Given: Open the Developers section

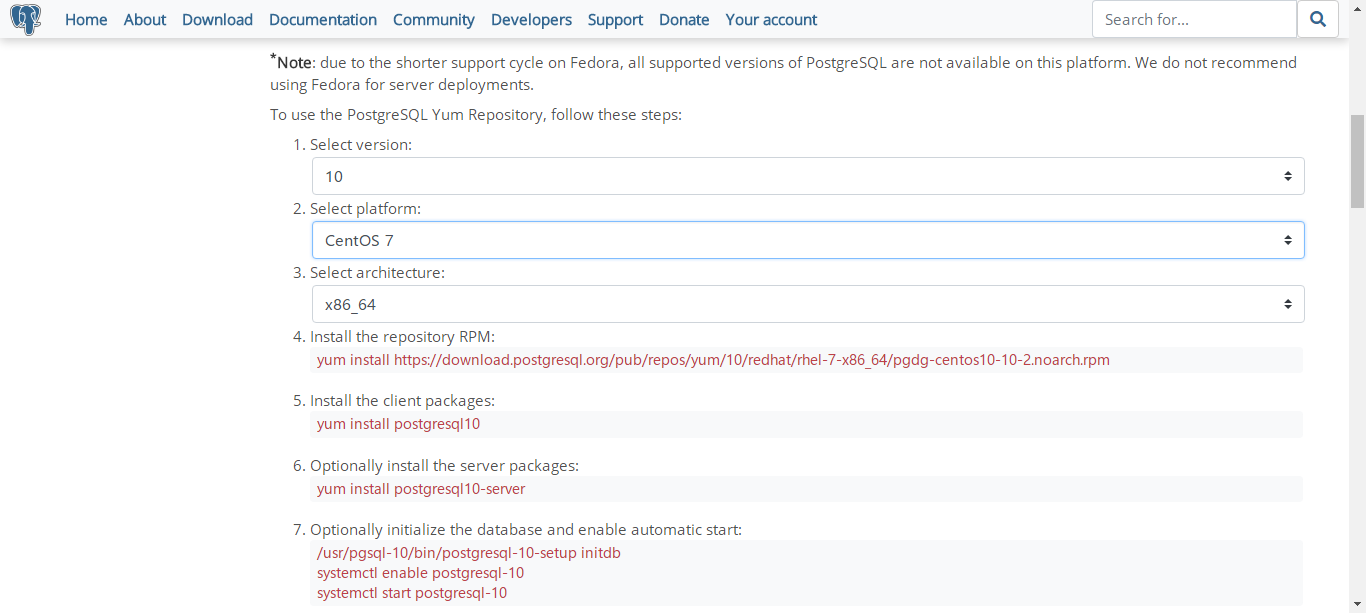Looking at the screenshot, I should [532, 20].
